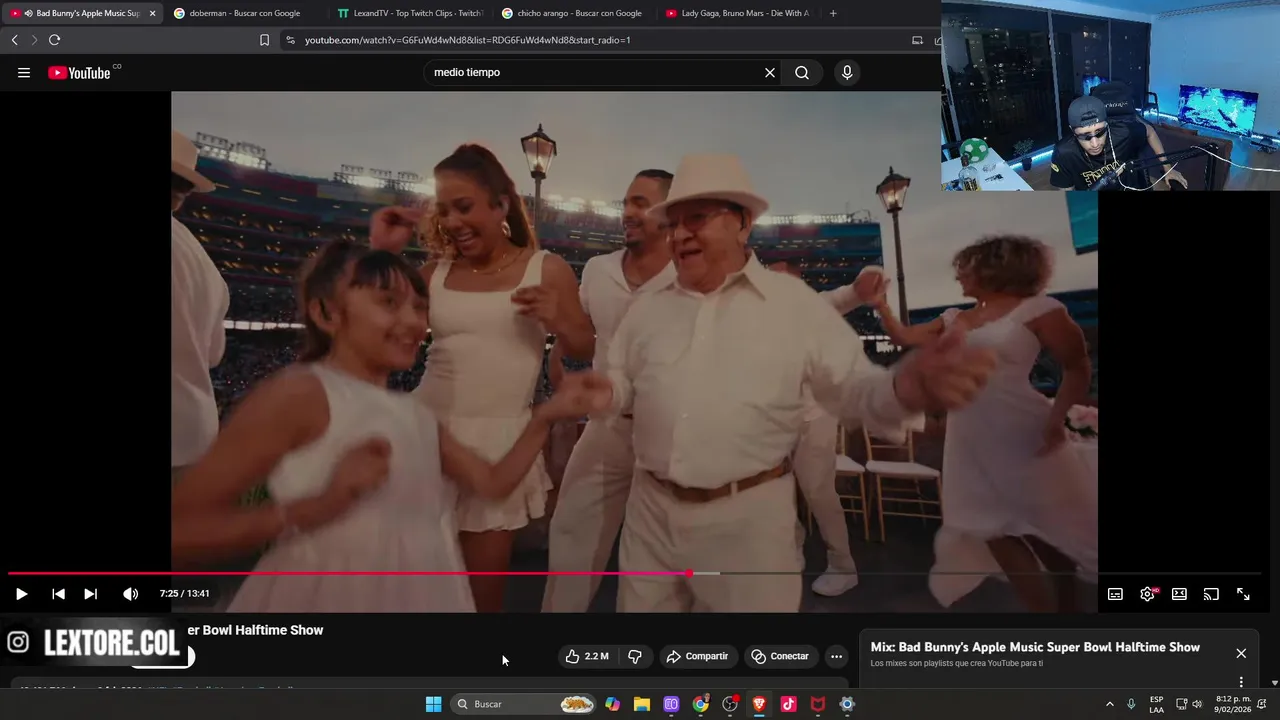
Task: Switch to 'doberman - Buscar con Google' tab
Action: coord(245,14)
